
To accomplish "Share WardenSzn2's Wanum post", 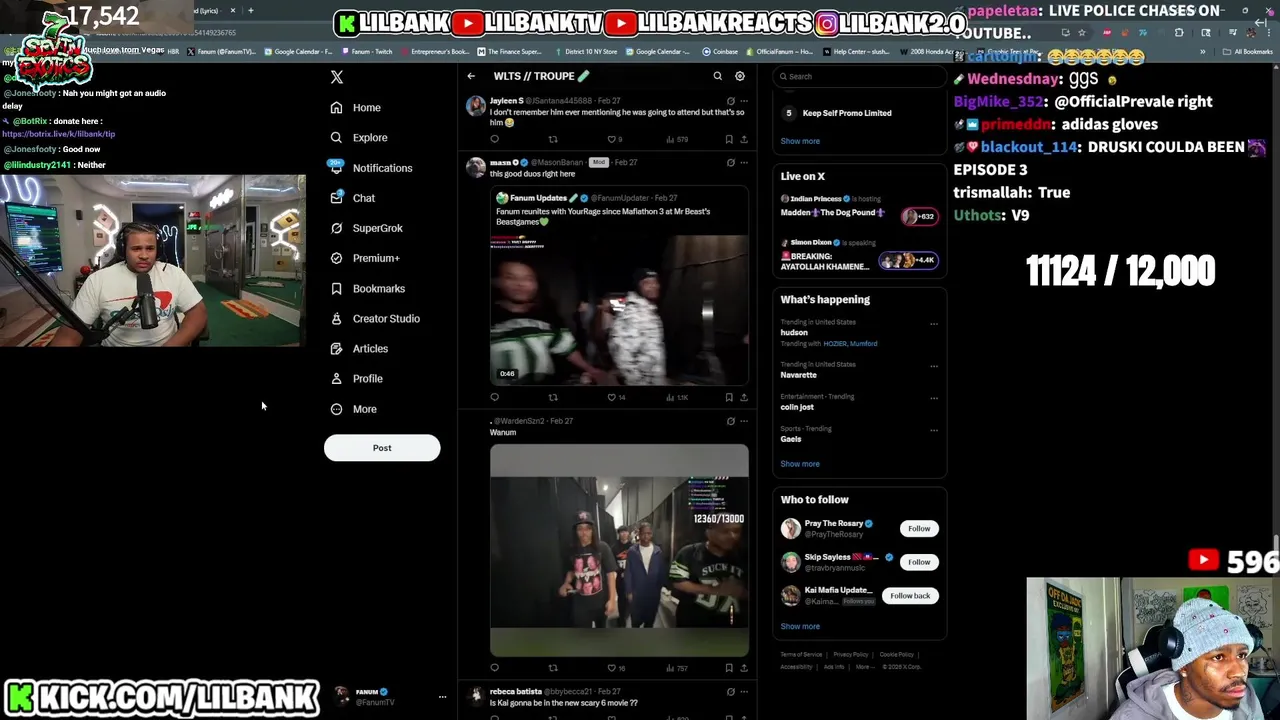I will 743,668.
